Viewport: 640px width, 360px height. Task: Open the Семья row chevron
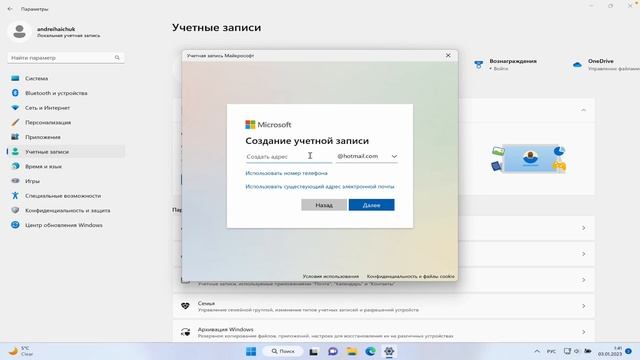point(584,306)
